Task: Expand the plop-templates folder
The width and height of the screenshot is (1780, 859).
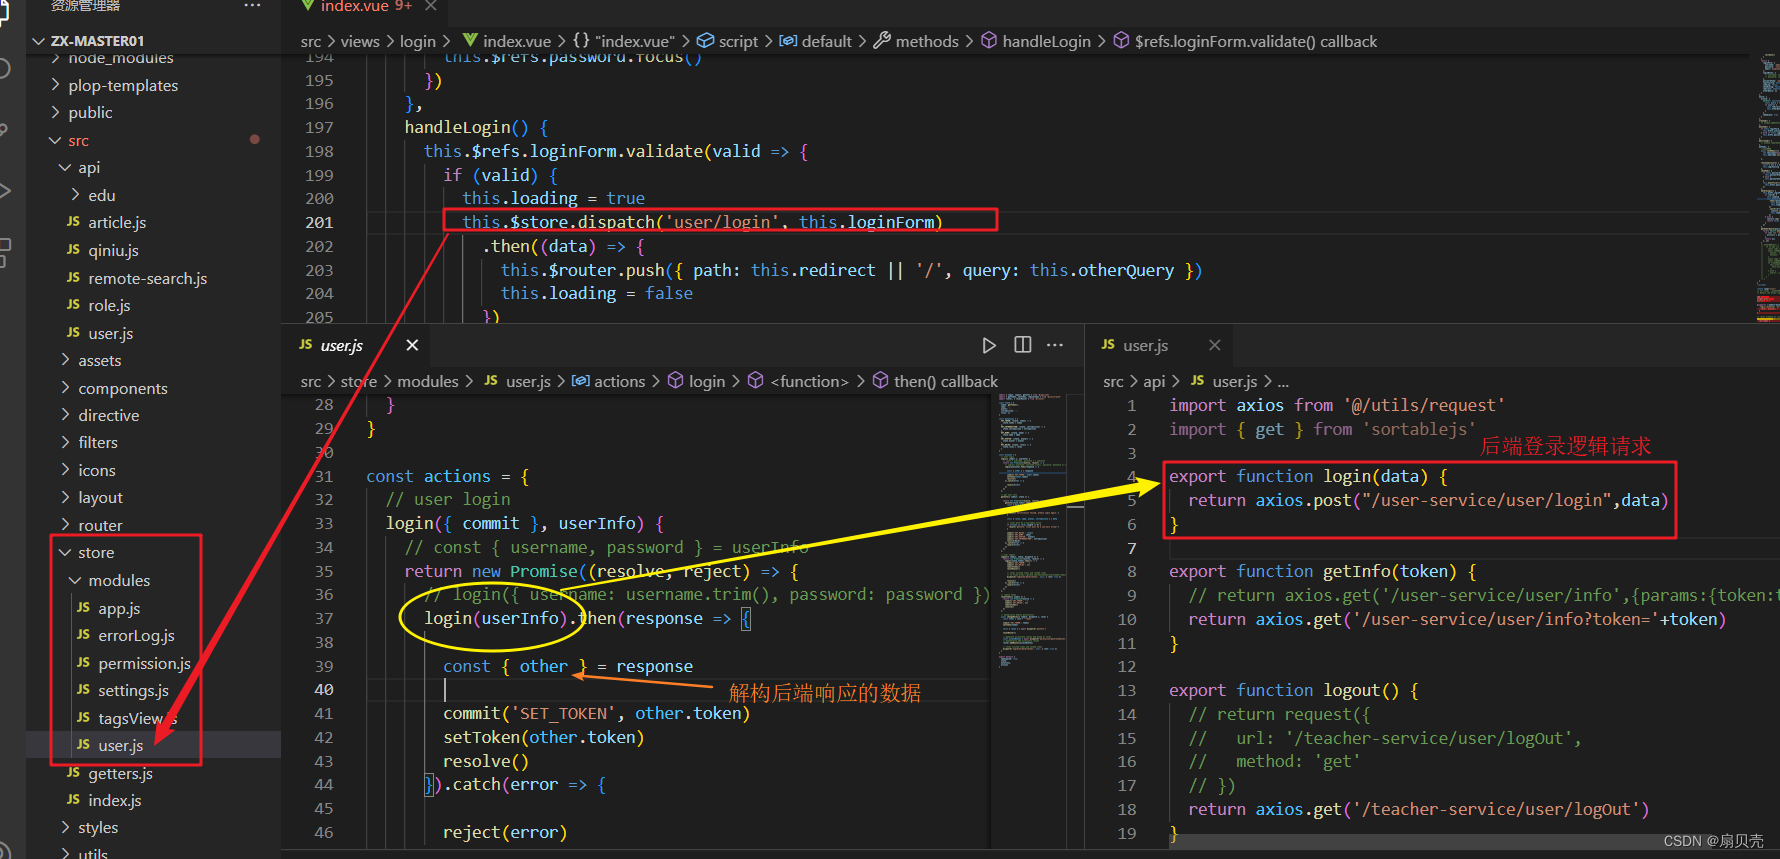Action: 56,85
